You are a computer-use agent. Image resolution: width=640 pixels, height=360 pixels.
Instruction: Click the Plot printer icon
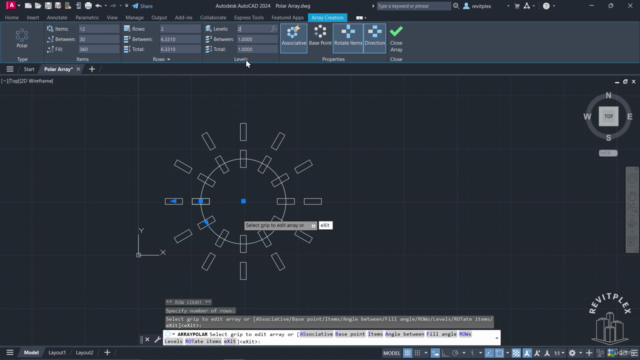pos(88,6)
